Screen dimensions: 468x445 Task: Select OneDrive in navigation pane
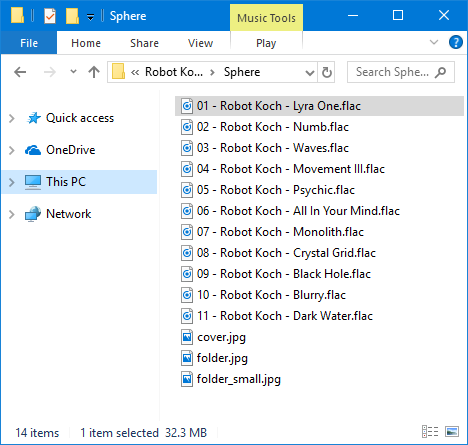[x=71, y=150]
